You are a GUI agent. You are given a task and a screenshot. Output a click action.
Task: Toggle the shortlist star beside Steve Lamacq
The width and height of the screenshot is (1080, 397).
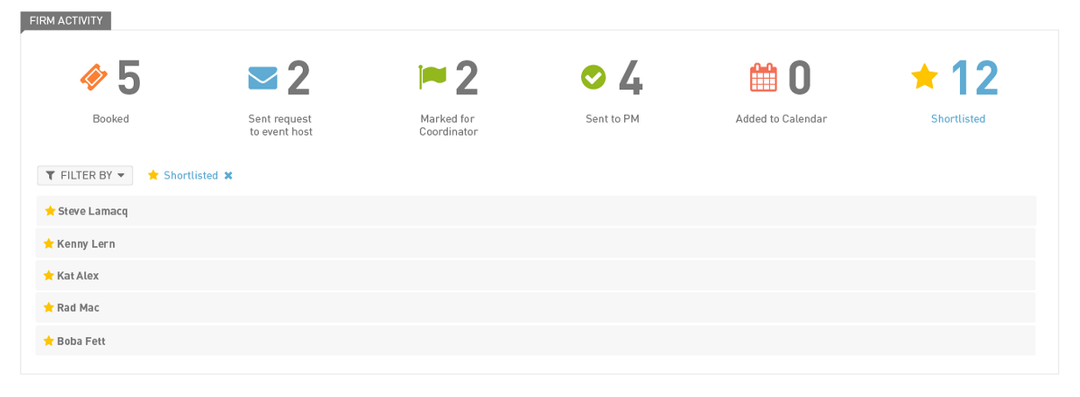(x=50, y=211)
